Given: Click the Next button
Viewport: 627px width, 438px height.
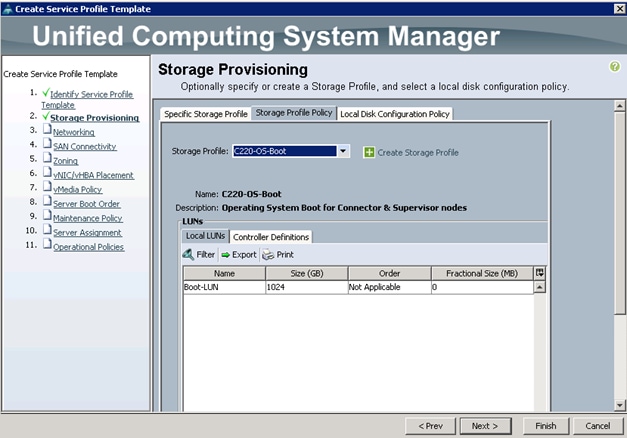Looking at the screenshot, I should pyautogui.click(x=485, y=426).
